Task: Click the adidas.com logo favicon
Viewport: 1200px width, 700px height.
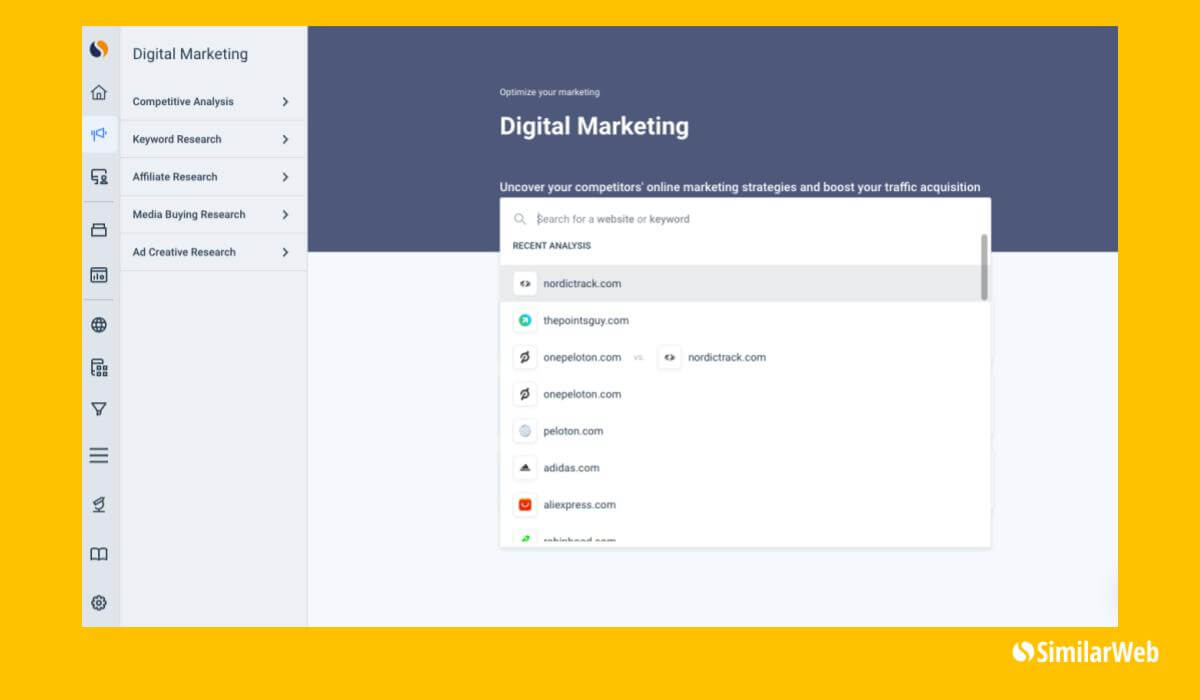Action: [x=525, y=467]
